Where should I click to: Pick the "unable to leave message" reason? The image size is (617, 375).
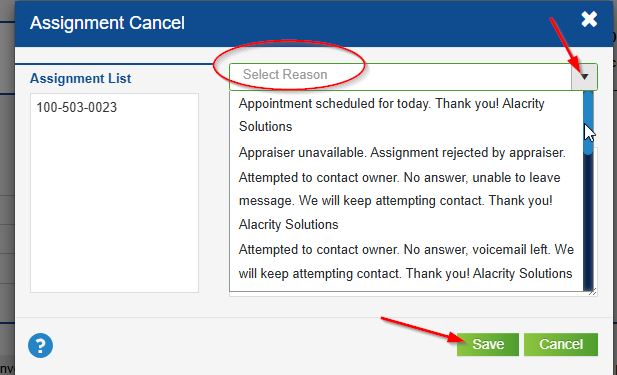click(x=406, y=201)
